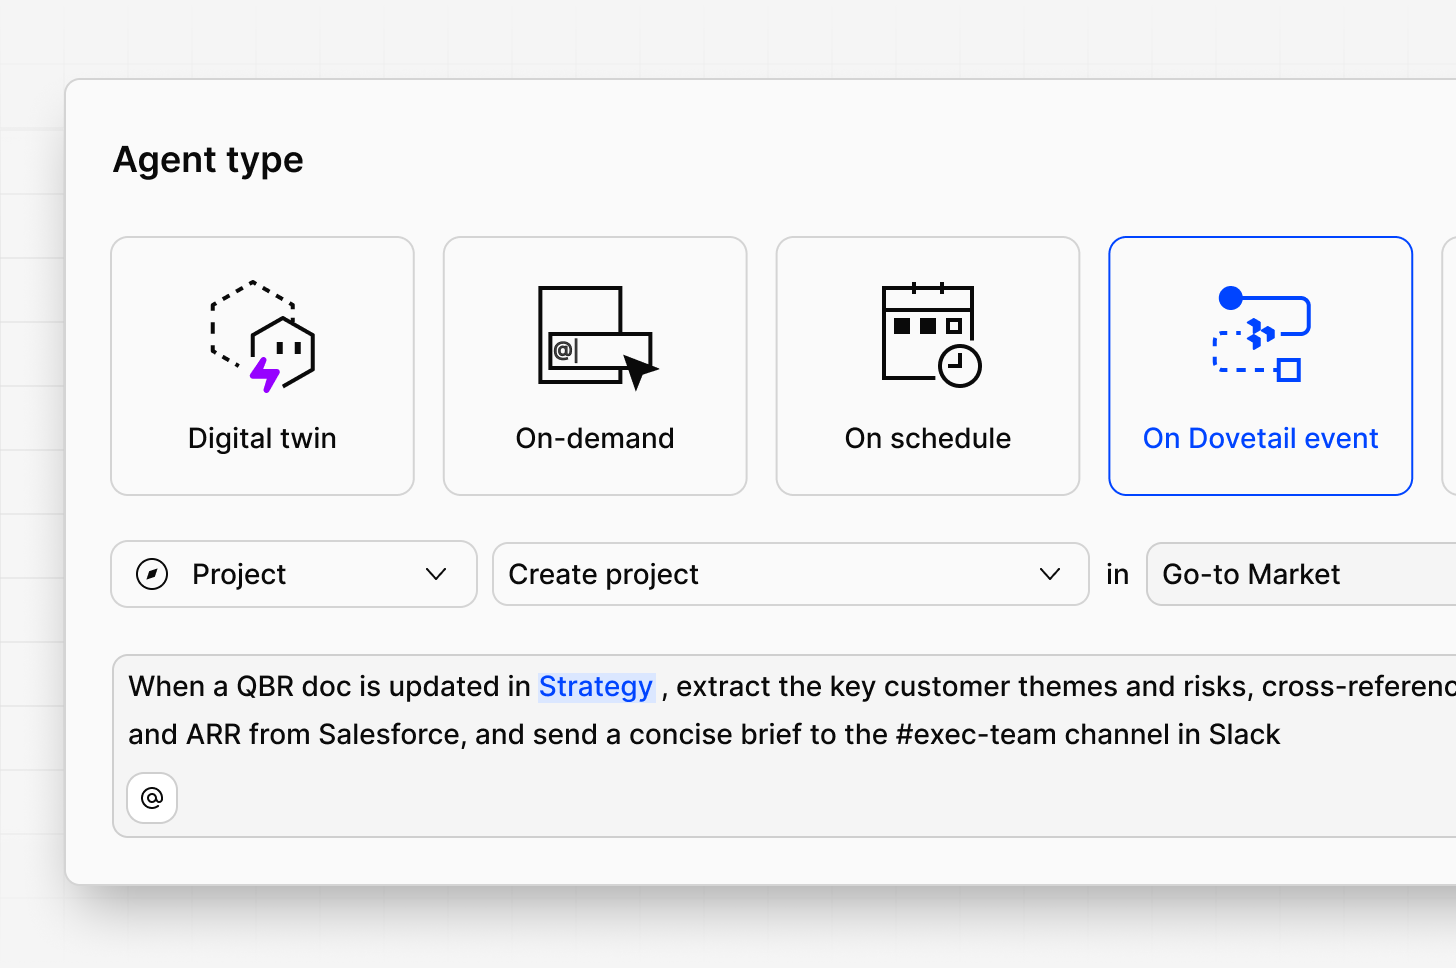Select On Dovetail event agent type
The width and height of the screenshot is (1456, 968).
(1261, 366)
